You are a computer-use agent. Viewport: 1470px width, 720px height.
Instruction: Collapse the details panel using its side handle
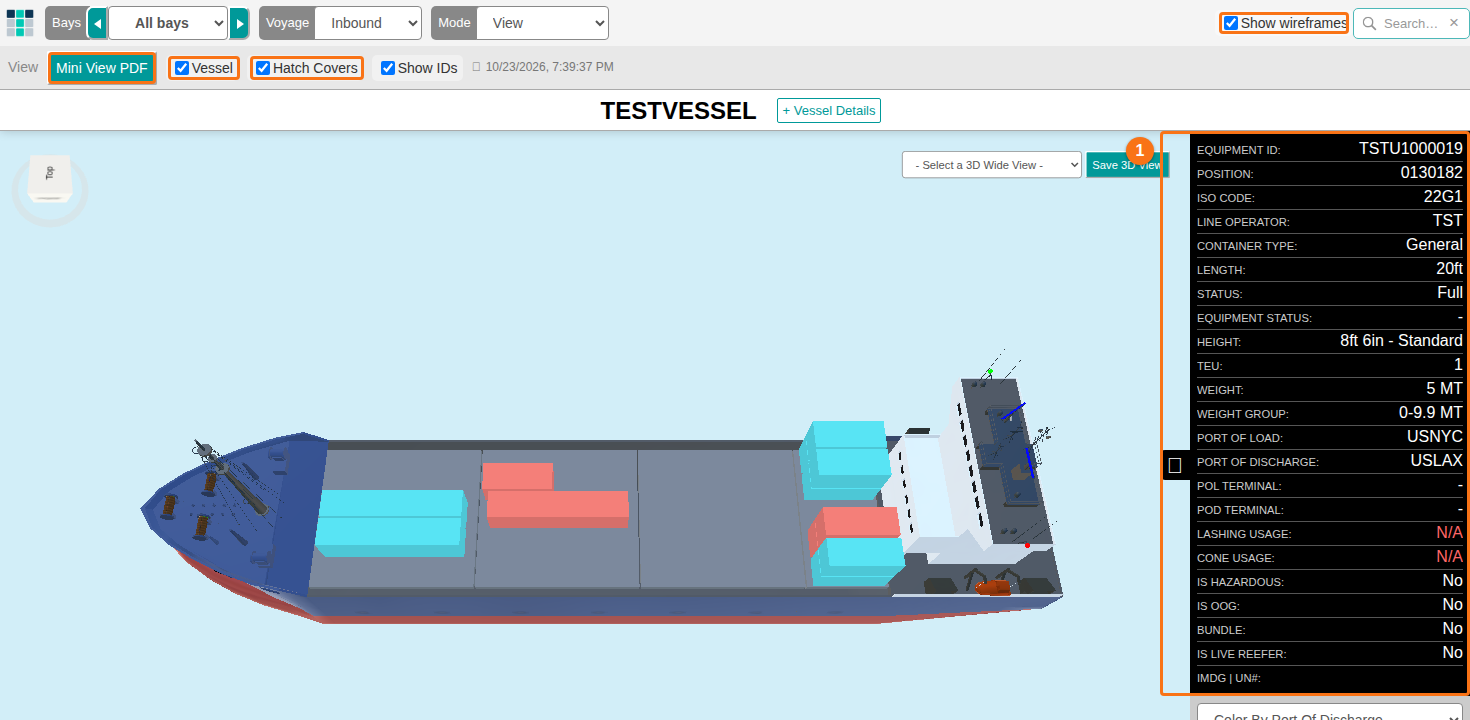click(x=1176, y=465)
